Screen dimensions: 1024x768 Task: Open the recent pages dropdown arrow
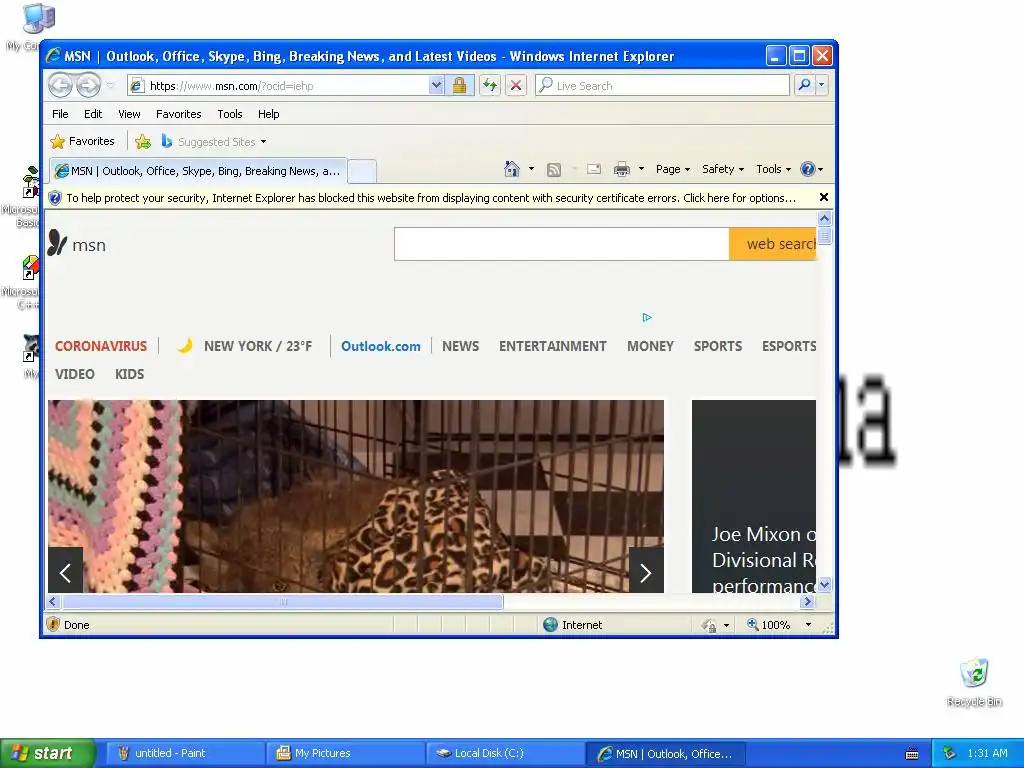(110, 86)
